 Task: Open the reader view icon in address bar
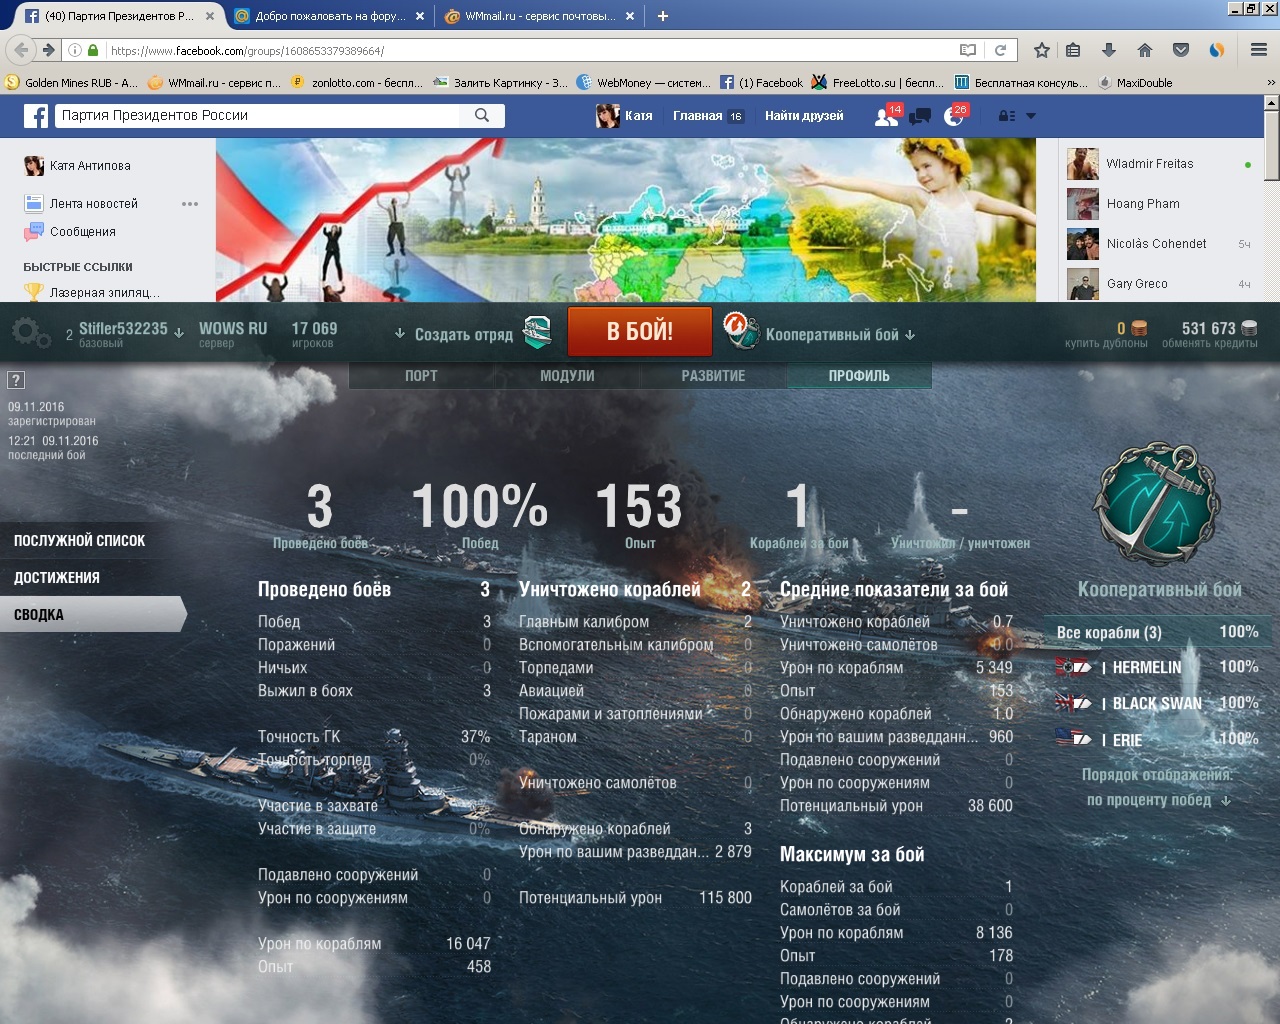click(x=967, y=50)
